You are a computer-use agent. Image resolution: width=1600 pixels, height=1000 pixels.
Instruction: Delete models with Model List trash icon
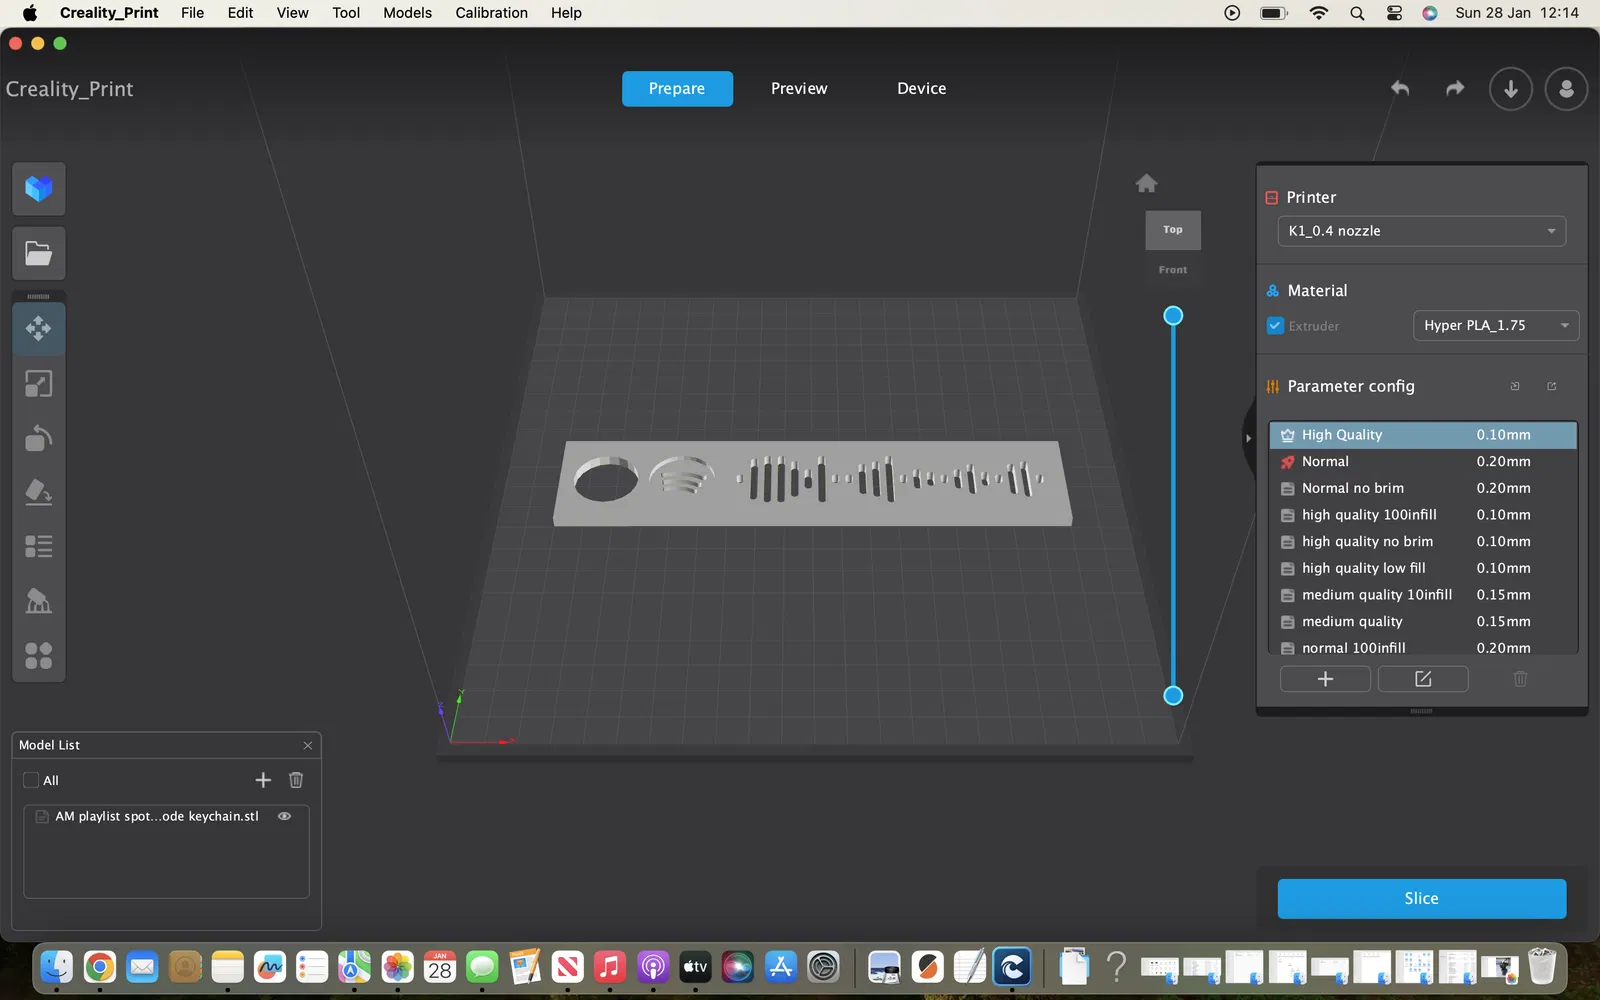[296, 780]
